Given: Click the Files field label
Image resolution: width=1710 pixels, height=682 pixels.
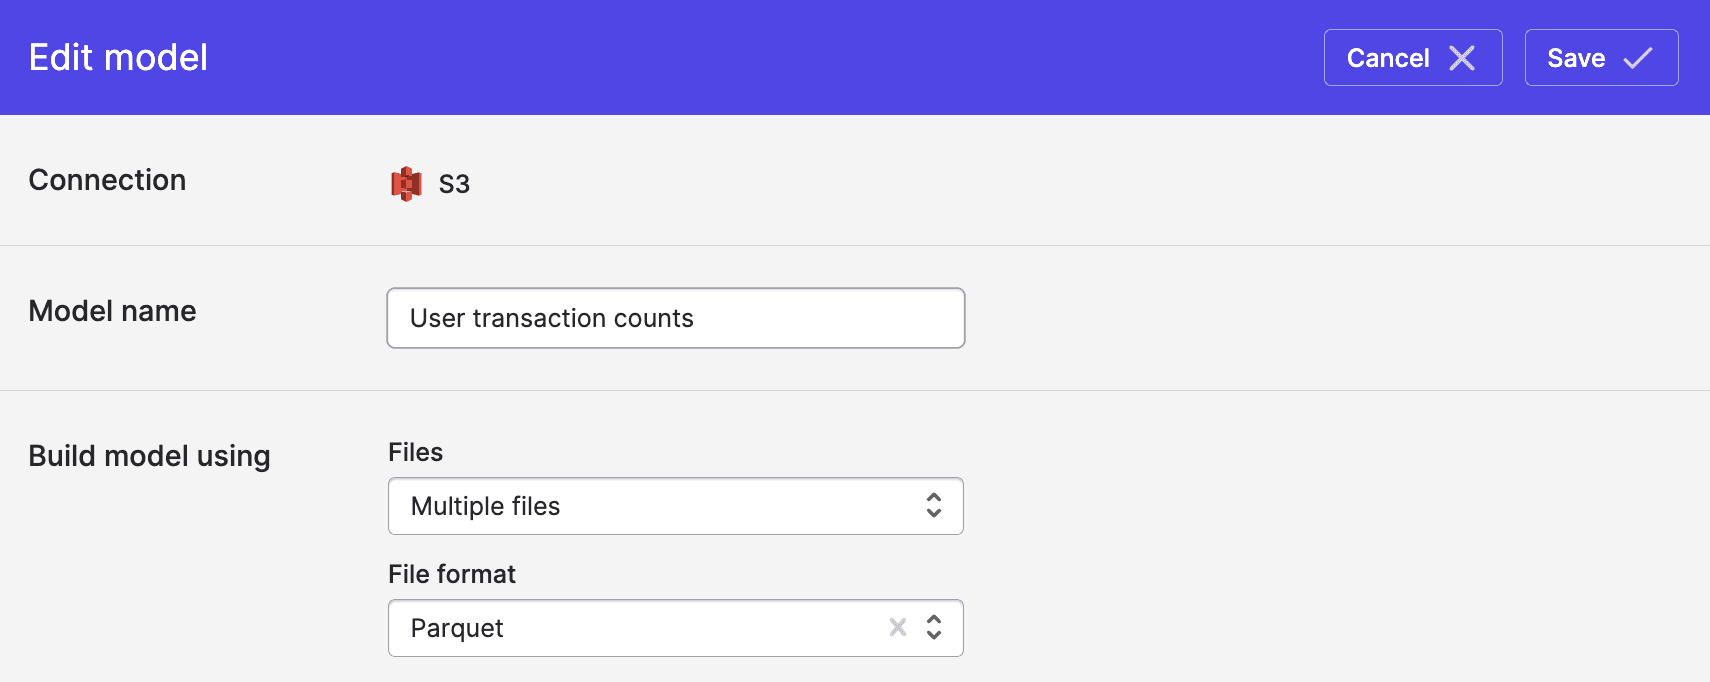Looking at the screenshot, I should click(x=415, y=452).
